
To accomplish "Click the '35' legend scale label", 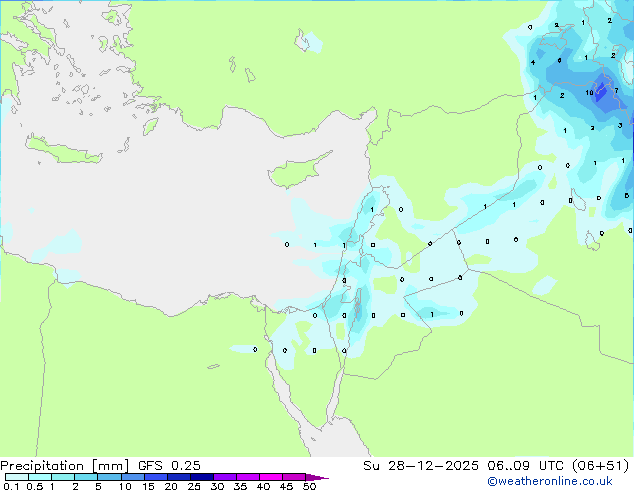I will tap(240, 486).
